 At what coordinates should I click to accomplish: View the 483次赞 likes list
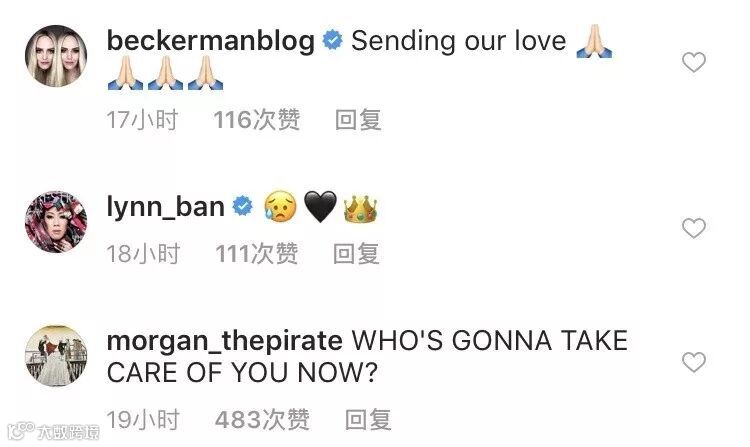262,420
